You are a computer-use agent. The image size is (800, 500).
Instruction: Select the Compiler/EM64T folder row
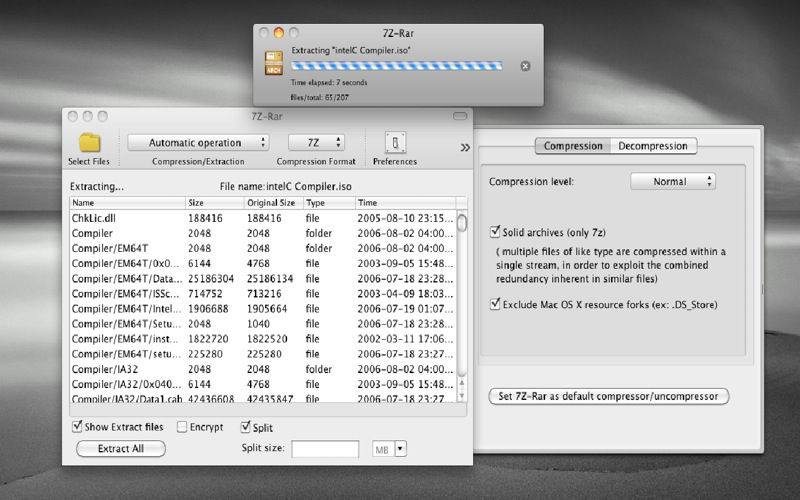click(263, 248)
